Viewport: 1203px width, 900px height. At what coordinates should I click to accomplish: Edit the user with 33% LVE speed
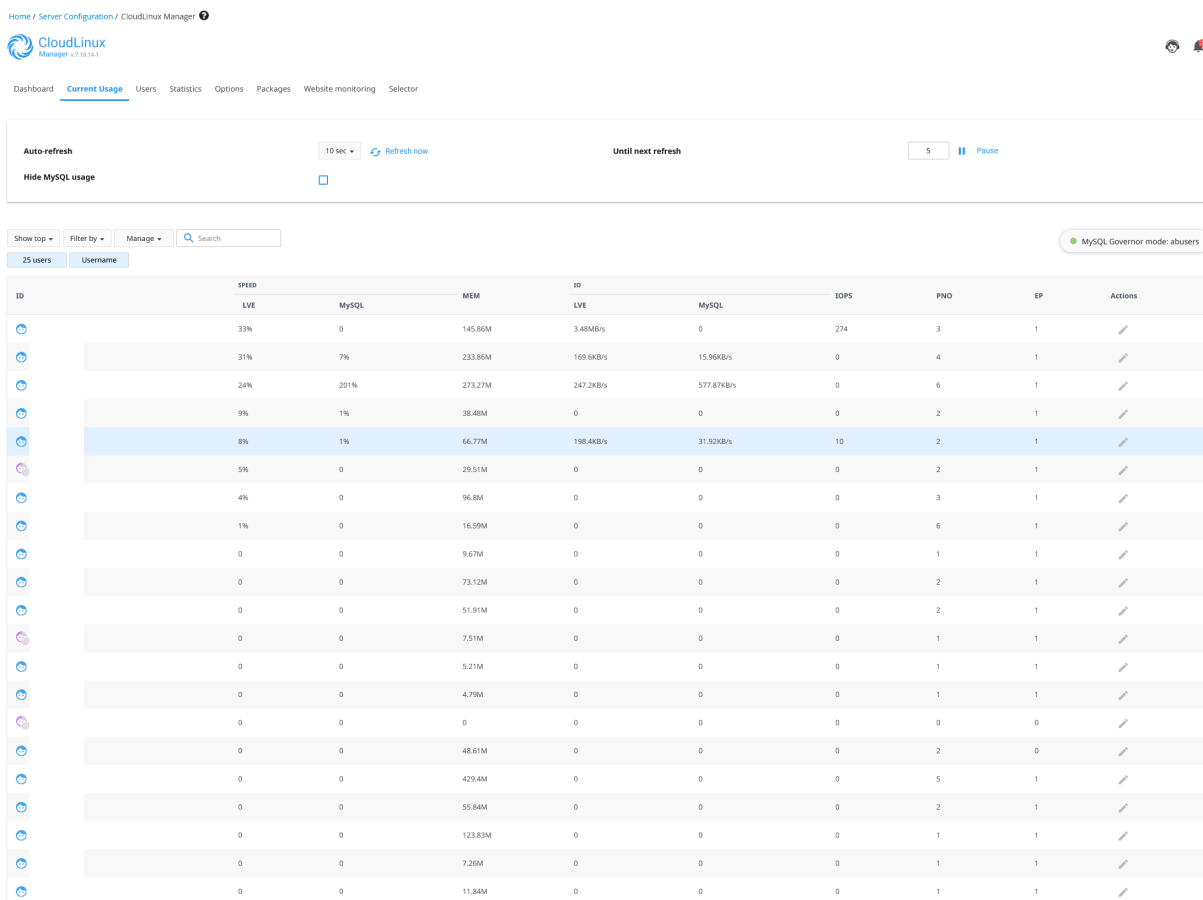[x=1123, y=330]
